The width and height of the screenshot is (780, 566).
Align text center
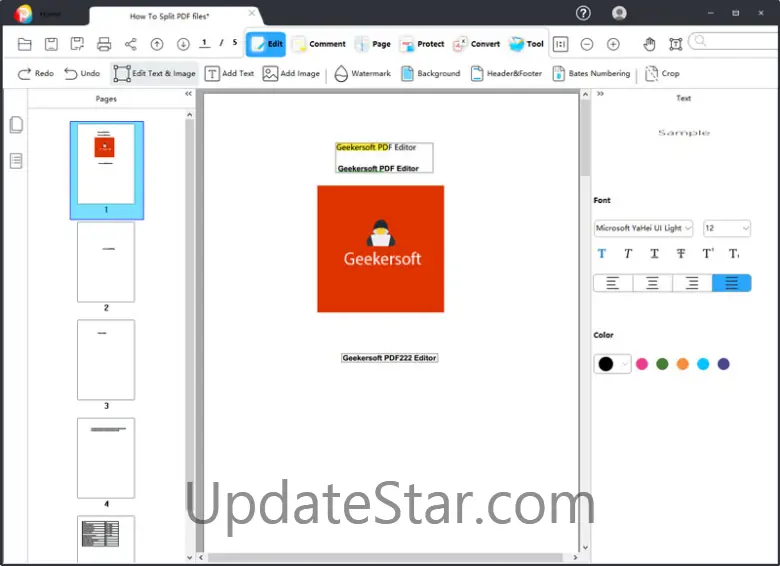coord(653,283)
